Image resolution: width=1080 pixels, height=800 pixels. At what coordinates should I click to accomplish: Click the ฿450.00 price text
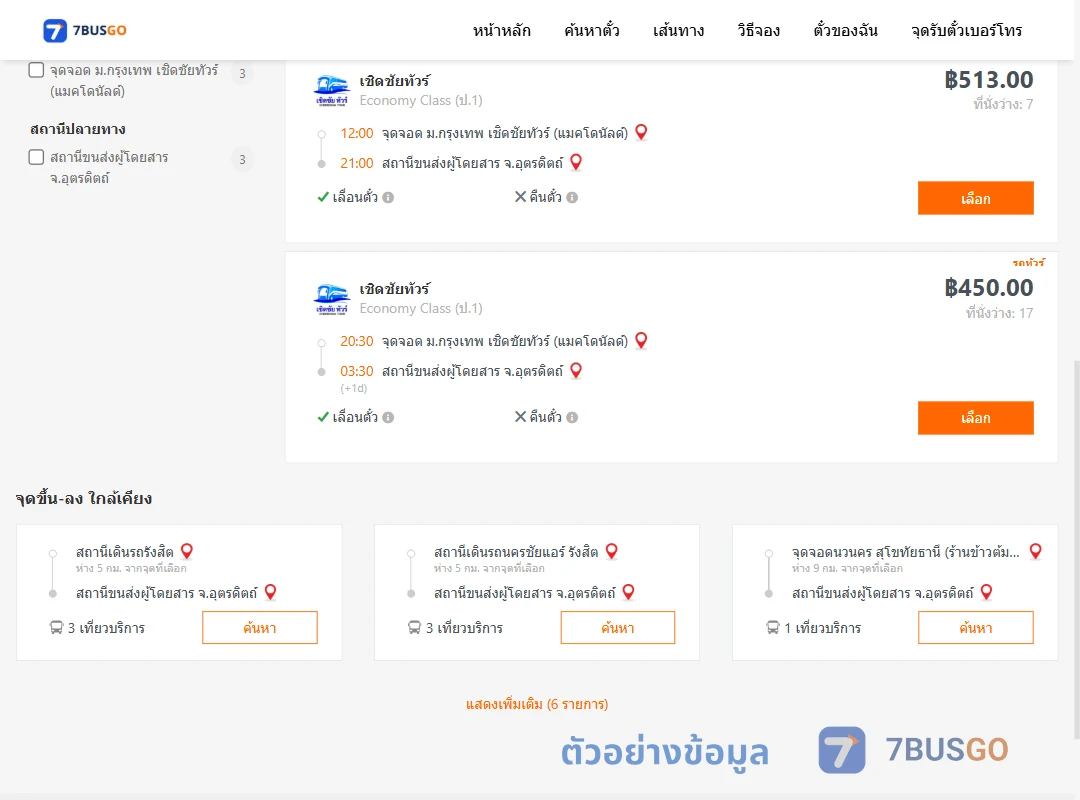tap(988, 288)
